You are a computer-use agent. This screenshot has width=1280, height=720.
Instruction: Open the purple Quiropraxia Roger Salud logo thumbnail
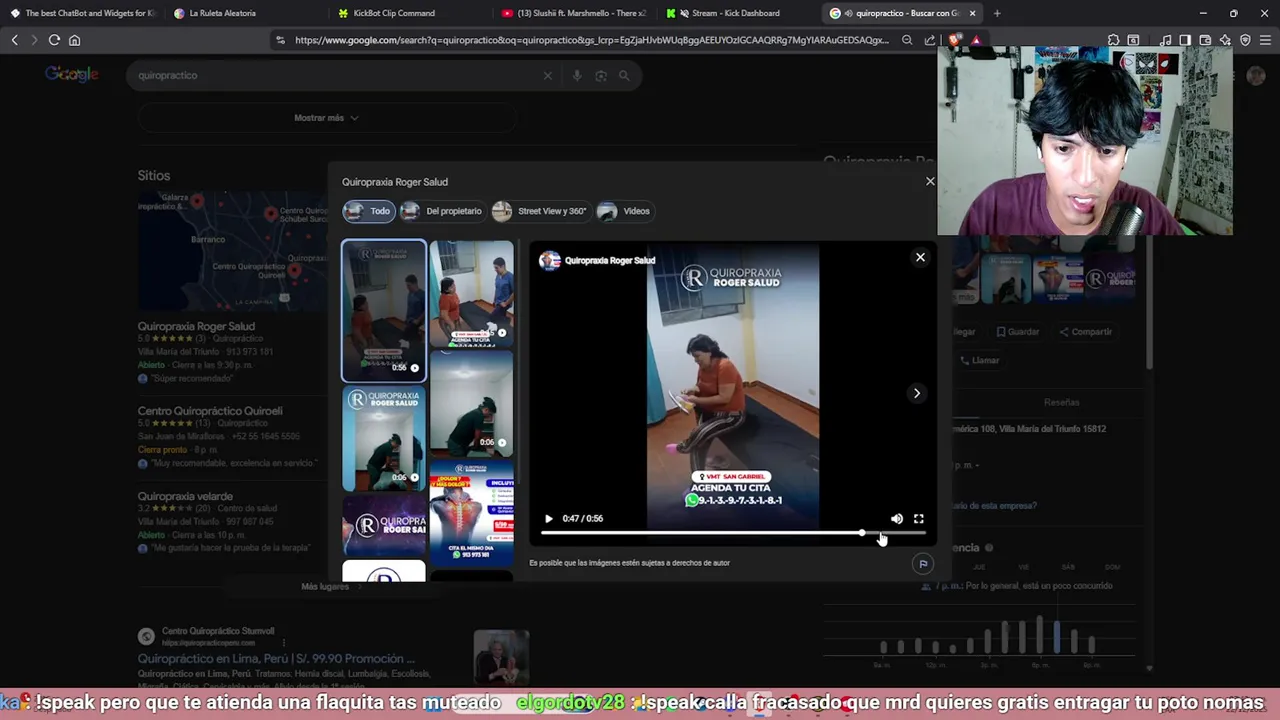pos(384,525)
